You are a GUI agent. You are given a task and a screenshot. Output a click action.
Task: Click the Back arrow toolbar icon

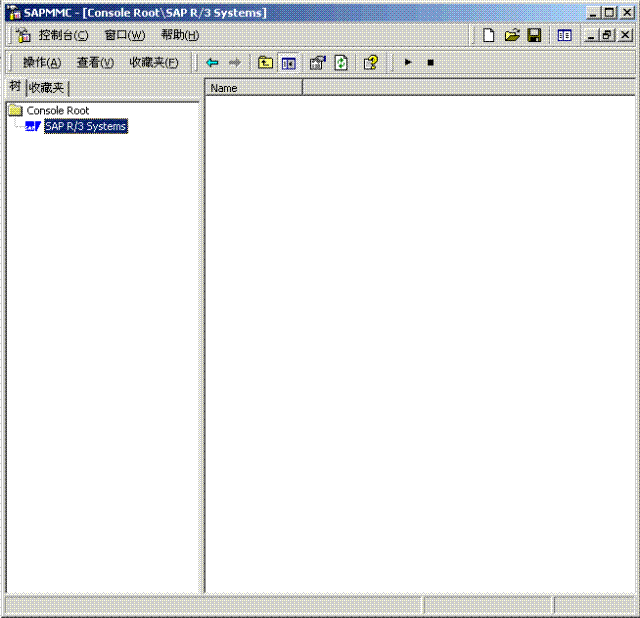pyautogui.click(x=212, y=63)
